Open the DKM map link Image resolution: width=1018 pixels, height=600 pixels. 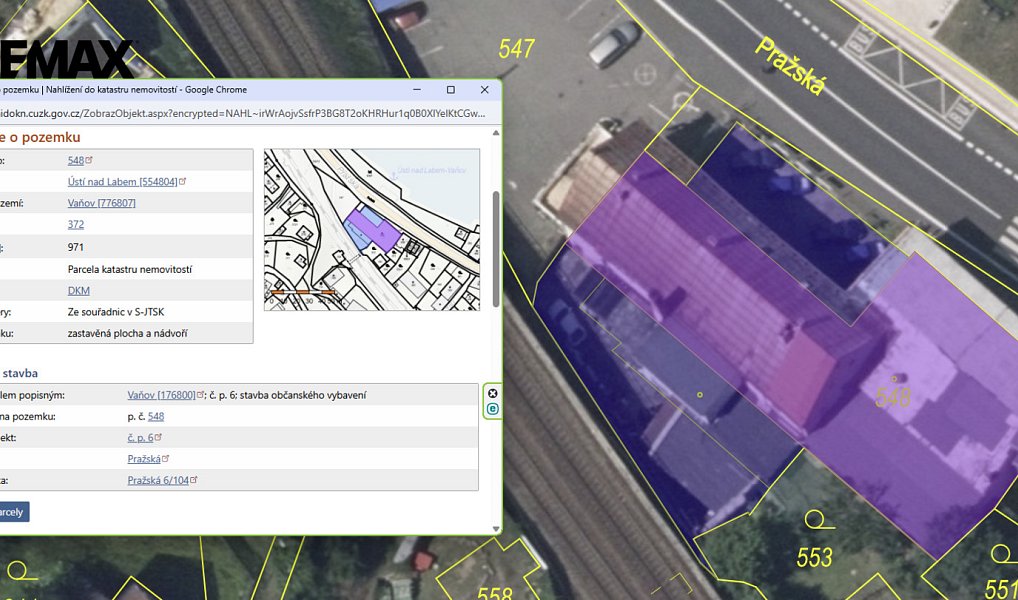(79, 291)
